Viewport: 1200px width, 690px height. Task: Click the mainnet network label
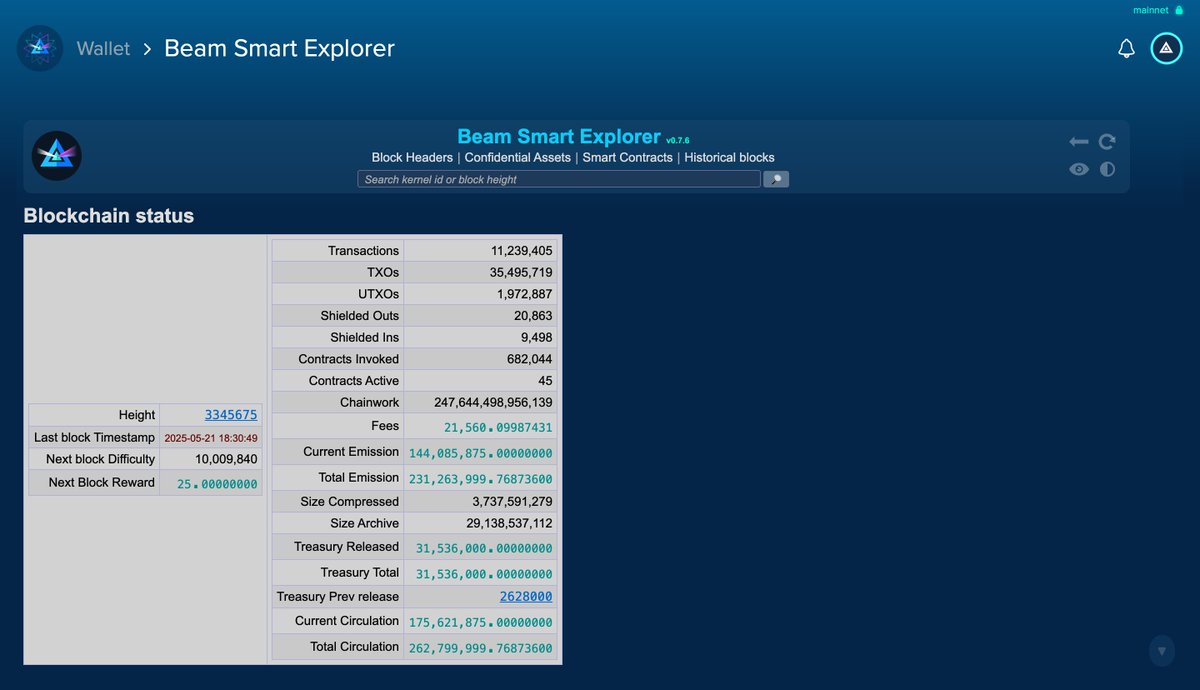point(1150,10)
